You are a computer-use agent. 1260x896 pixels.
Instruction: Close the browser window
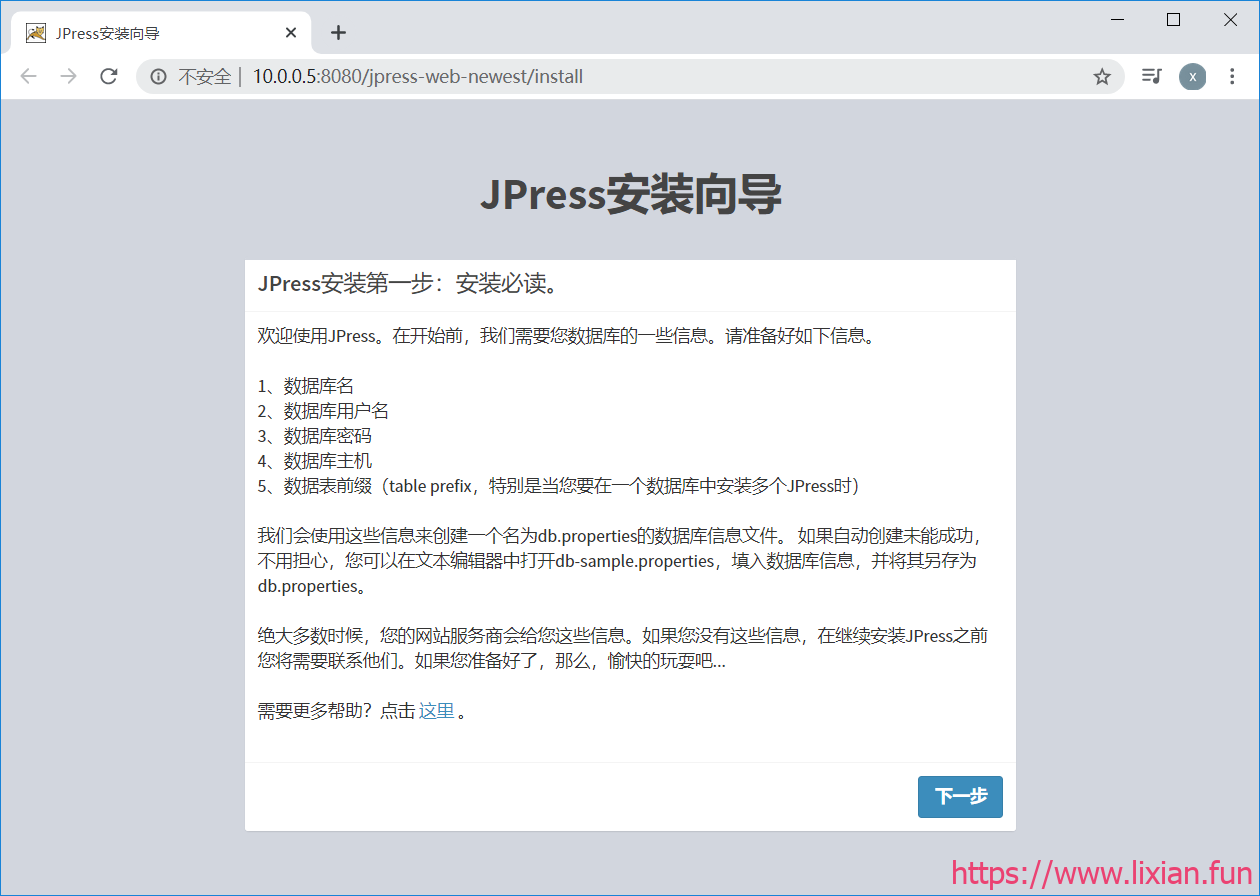pyautogui.click(x=1231, y=19)
